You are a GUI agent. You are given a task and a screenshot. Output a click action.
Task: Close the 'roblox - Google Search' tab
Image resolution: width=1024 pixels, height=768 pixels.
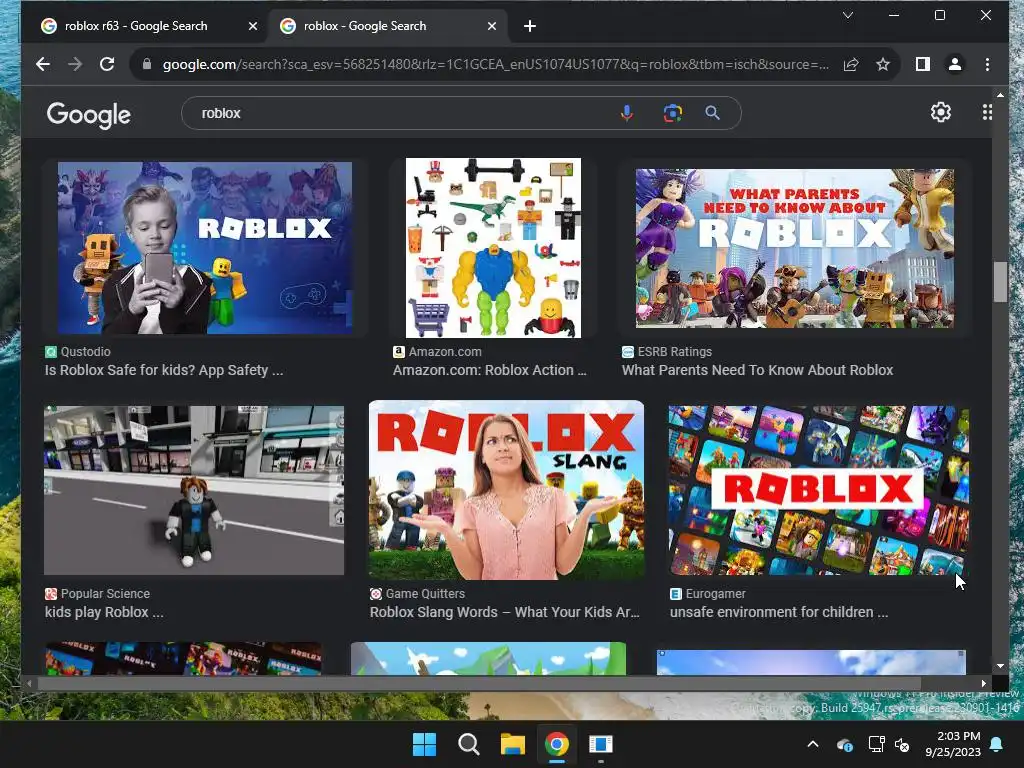pyautogui.click(x=492, y=26)
